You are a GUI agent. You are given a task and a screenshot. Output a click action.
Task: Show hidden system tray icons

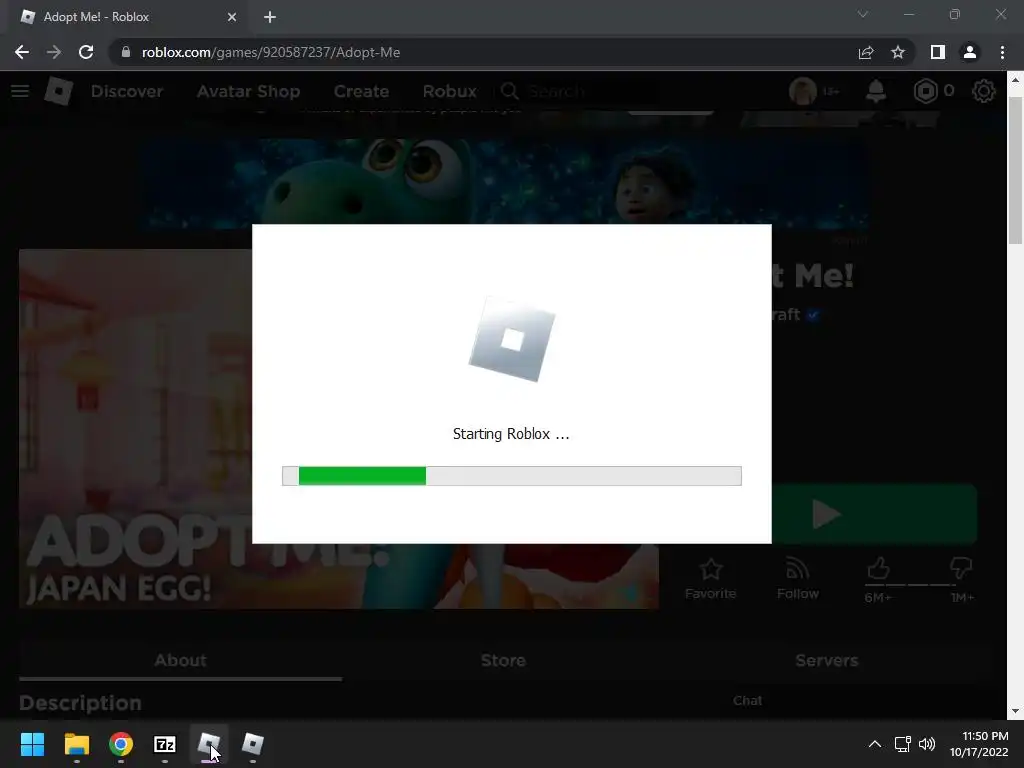point(875,744)
